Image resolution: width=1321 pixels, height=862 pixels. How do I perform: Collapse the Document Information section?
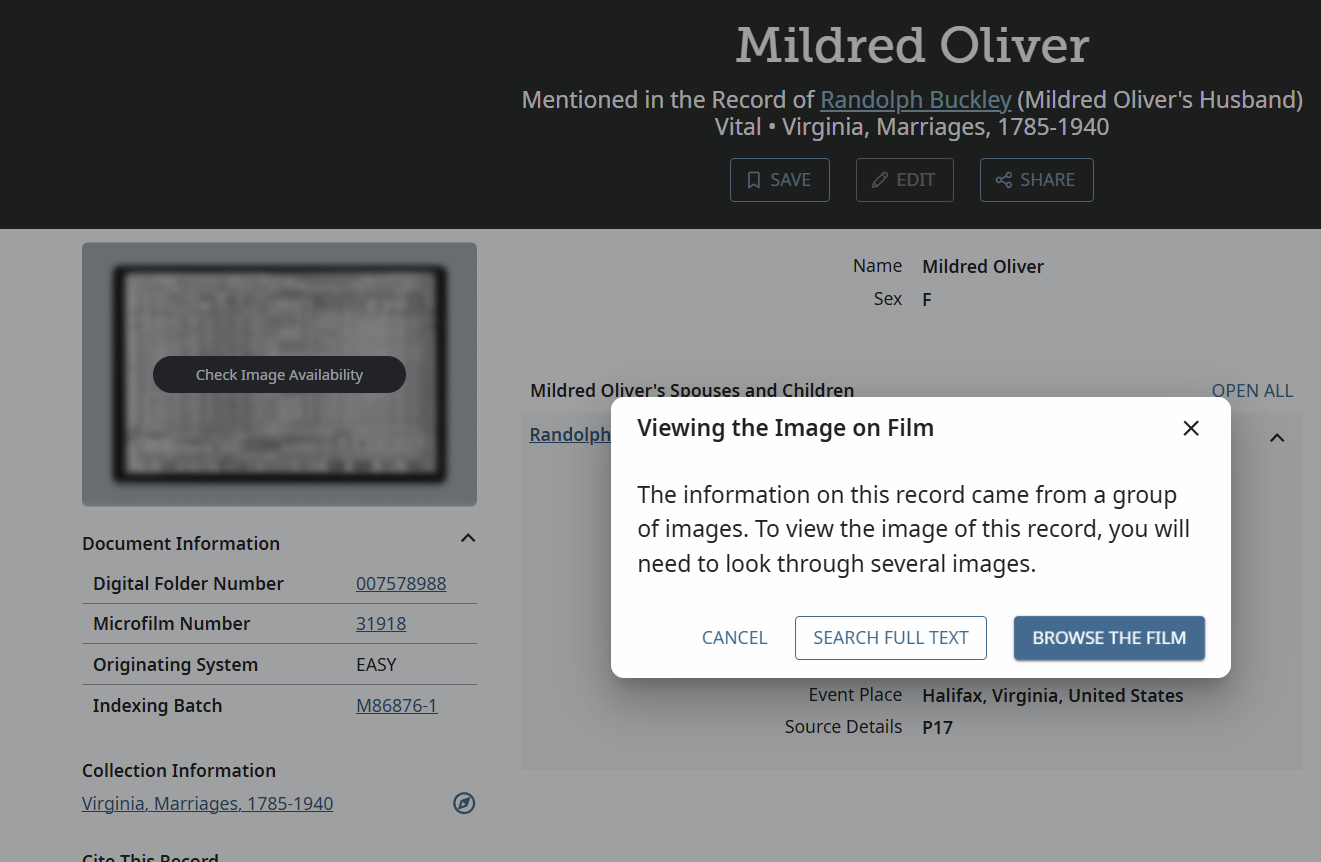[467, 538]
